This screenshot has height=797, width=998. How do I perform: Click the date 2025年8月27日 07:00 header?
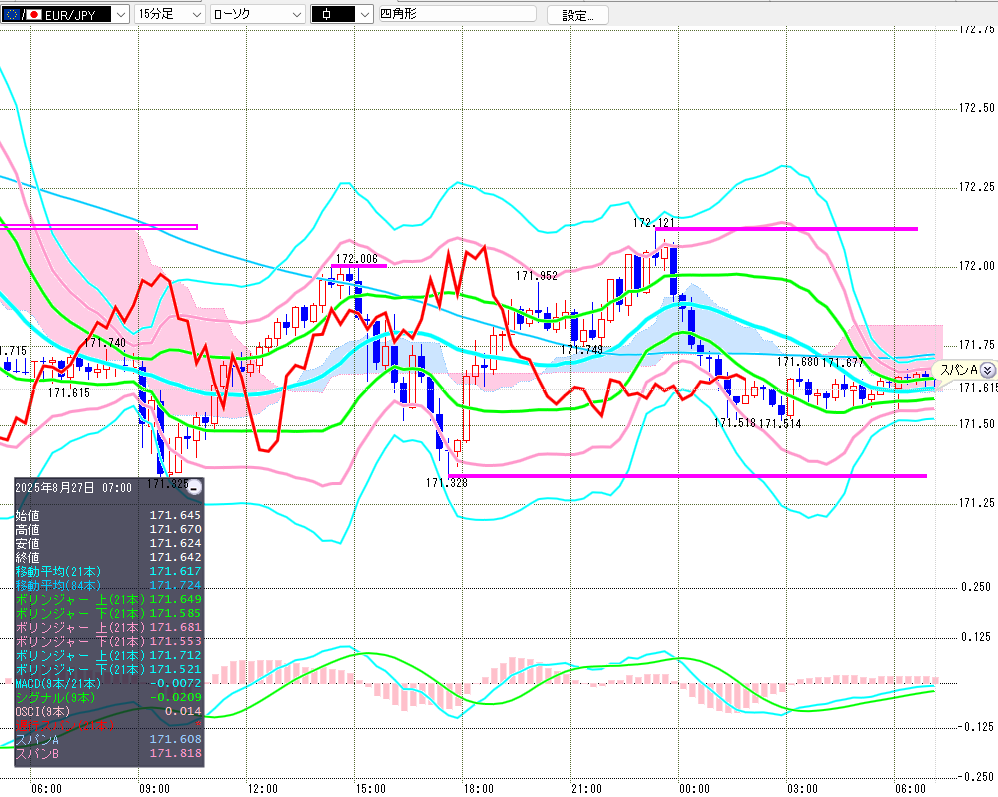[x=73, y=488]
